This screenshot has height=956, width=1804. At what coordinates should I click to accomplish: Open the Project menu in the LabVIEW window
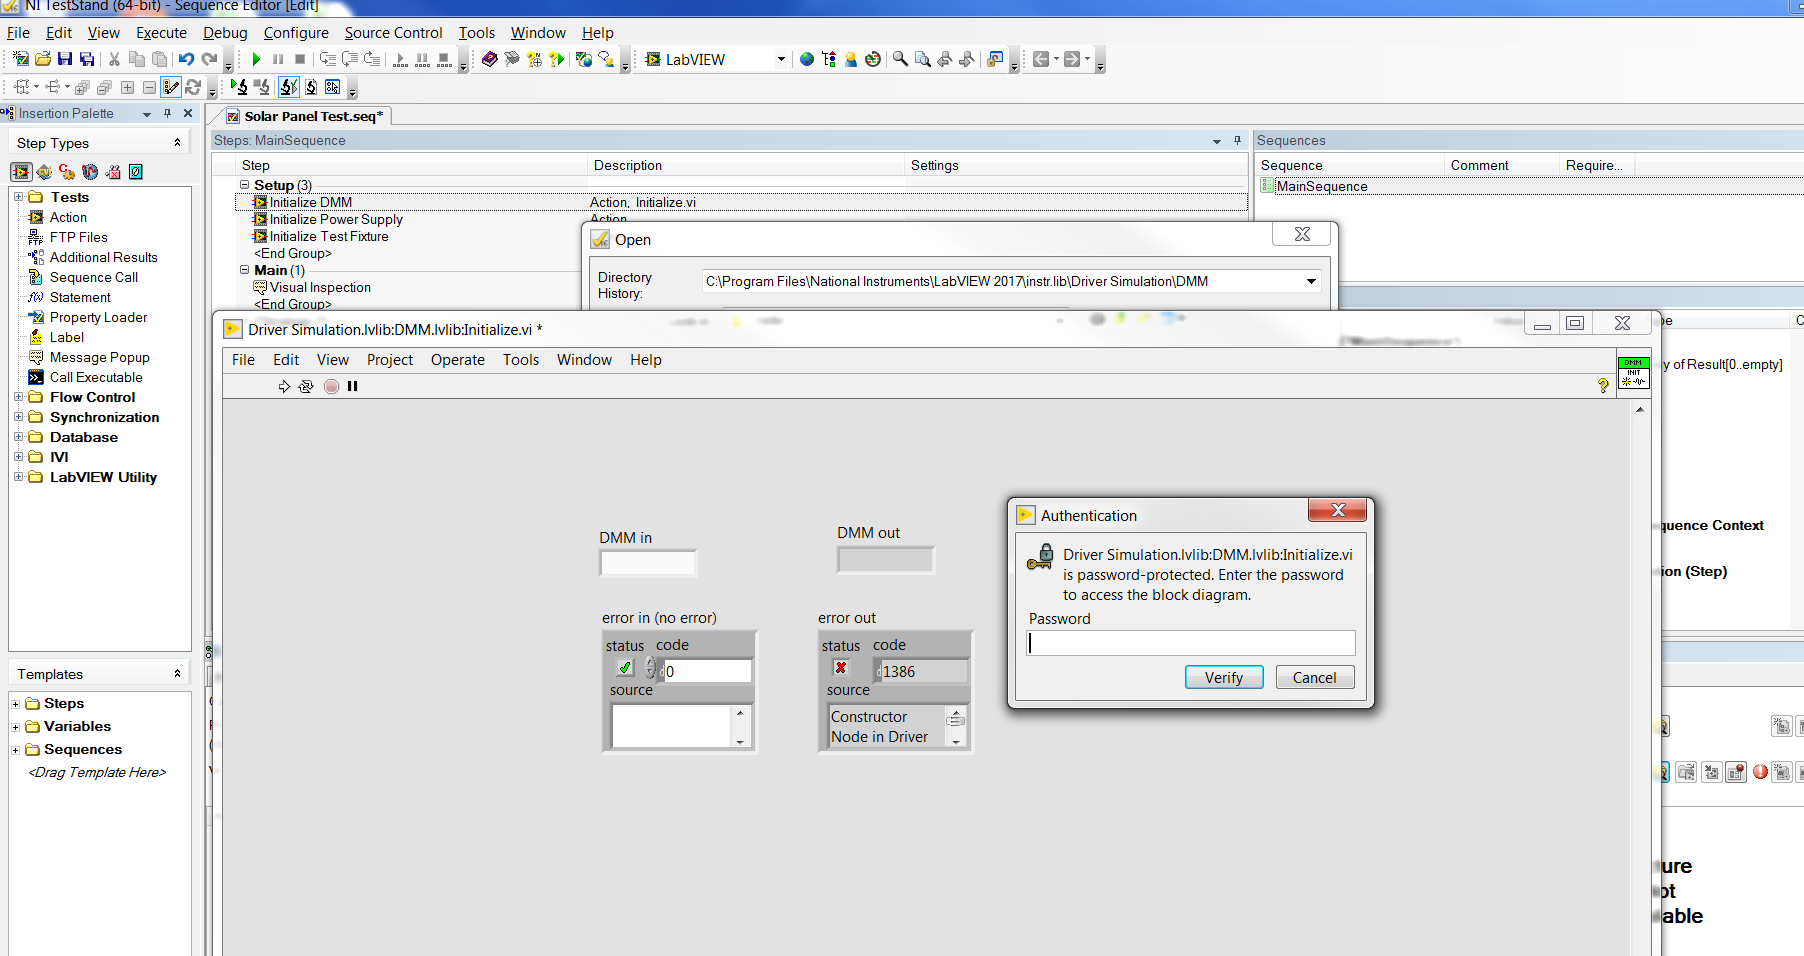coord(390,360)
